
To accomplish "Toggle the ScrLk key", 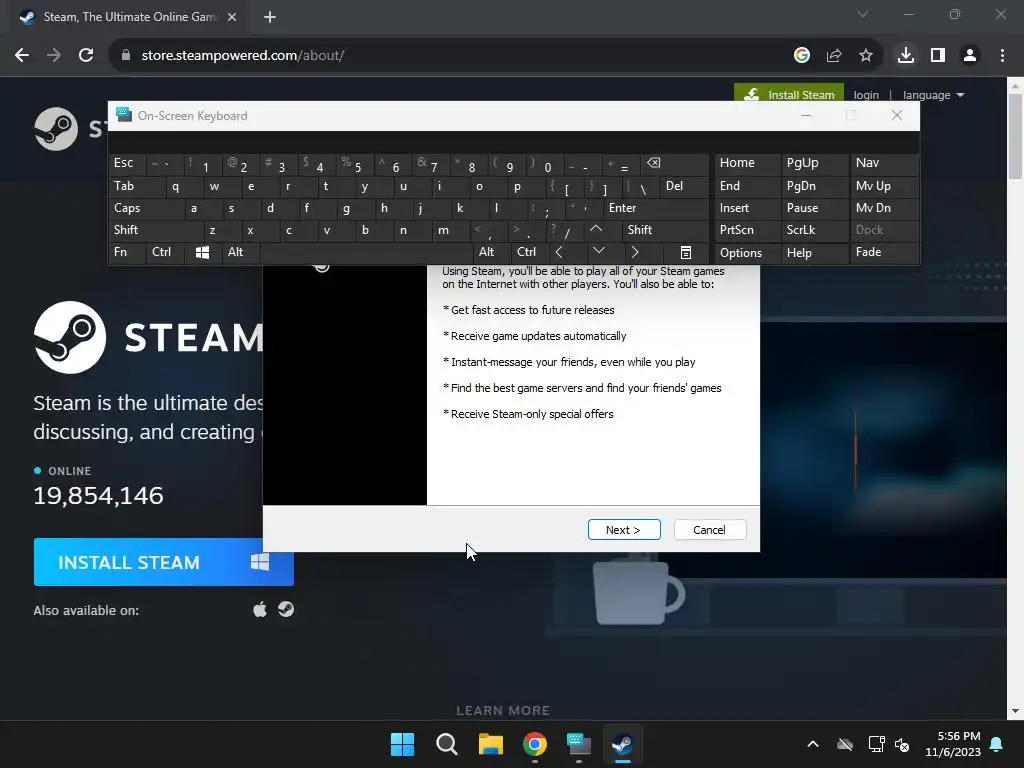I will [x=814, y=230].
